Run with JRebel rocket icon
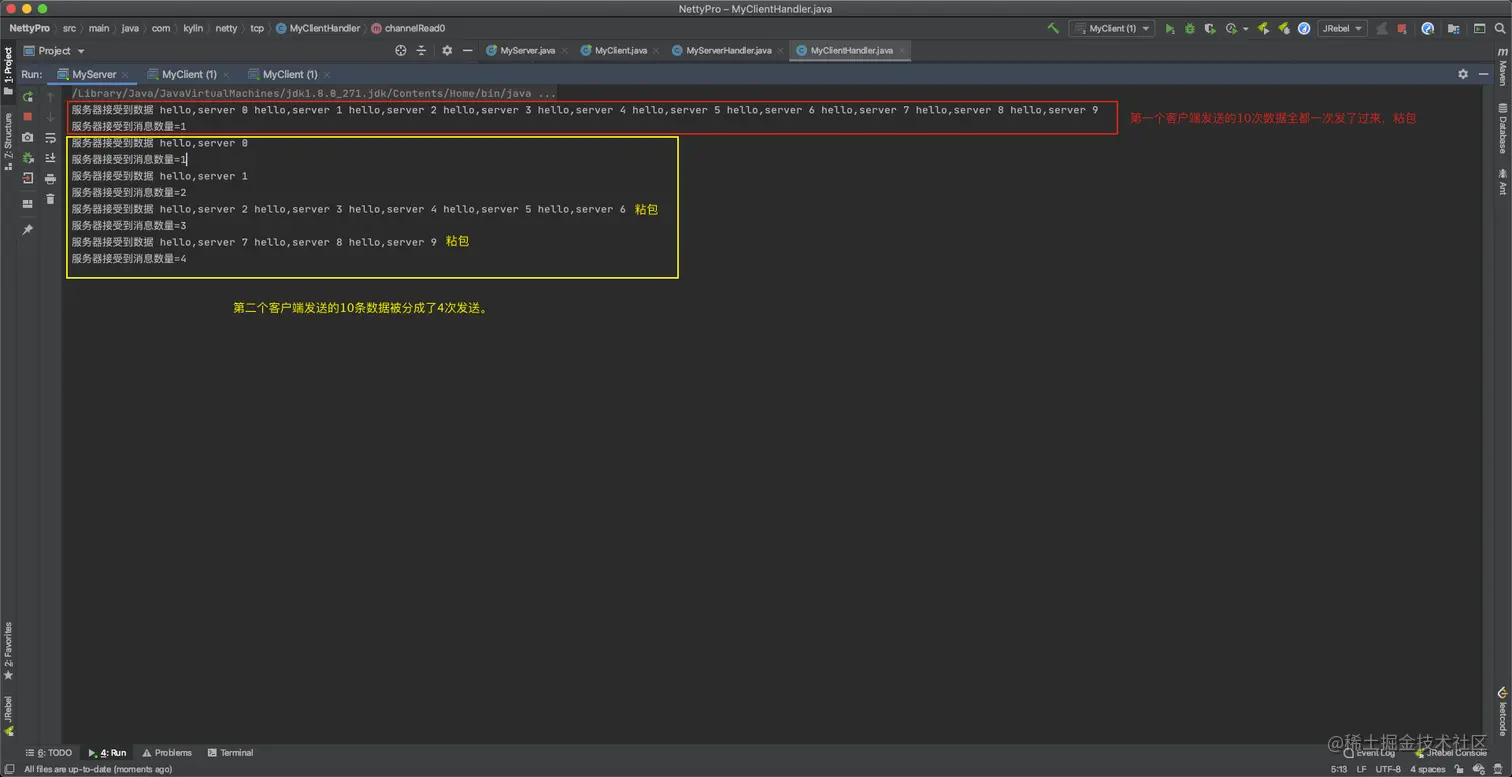This screenshot has height=777, width=1512. 1263,29
